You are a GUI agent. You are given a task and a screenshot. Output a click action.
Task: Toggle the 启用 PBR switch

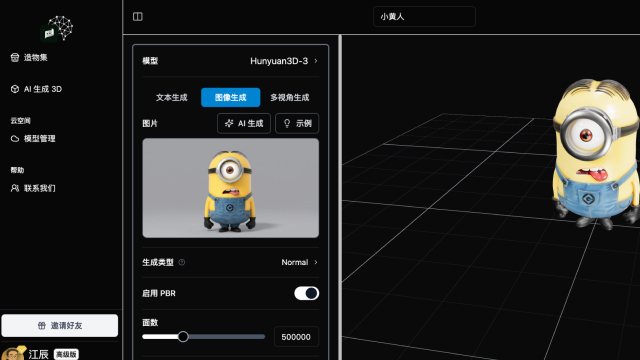(307, 293)
